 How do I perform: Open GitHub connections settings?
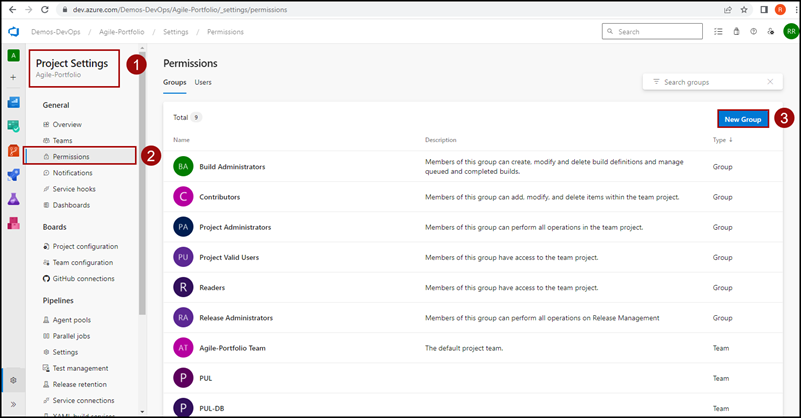pos(83,278)
